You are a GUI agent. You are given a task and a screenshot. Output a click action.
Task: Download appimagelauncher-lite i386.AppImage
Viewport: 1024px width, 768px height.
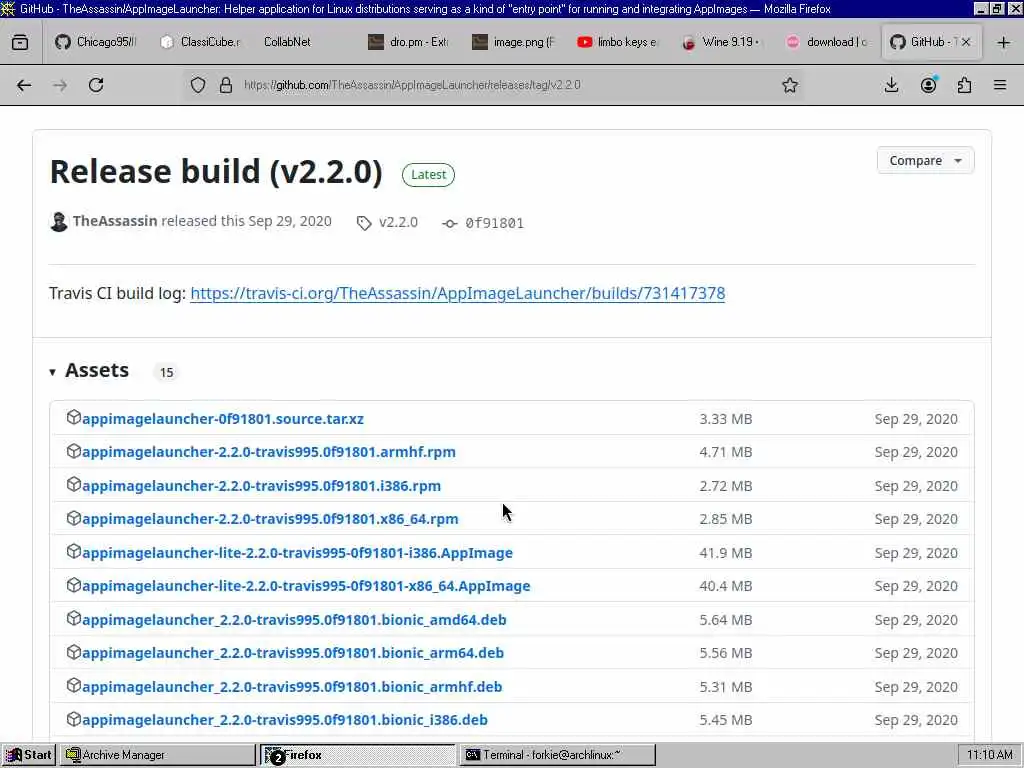297,552
